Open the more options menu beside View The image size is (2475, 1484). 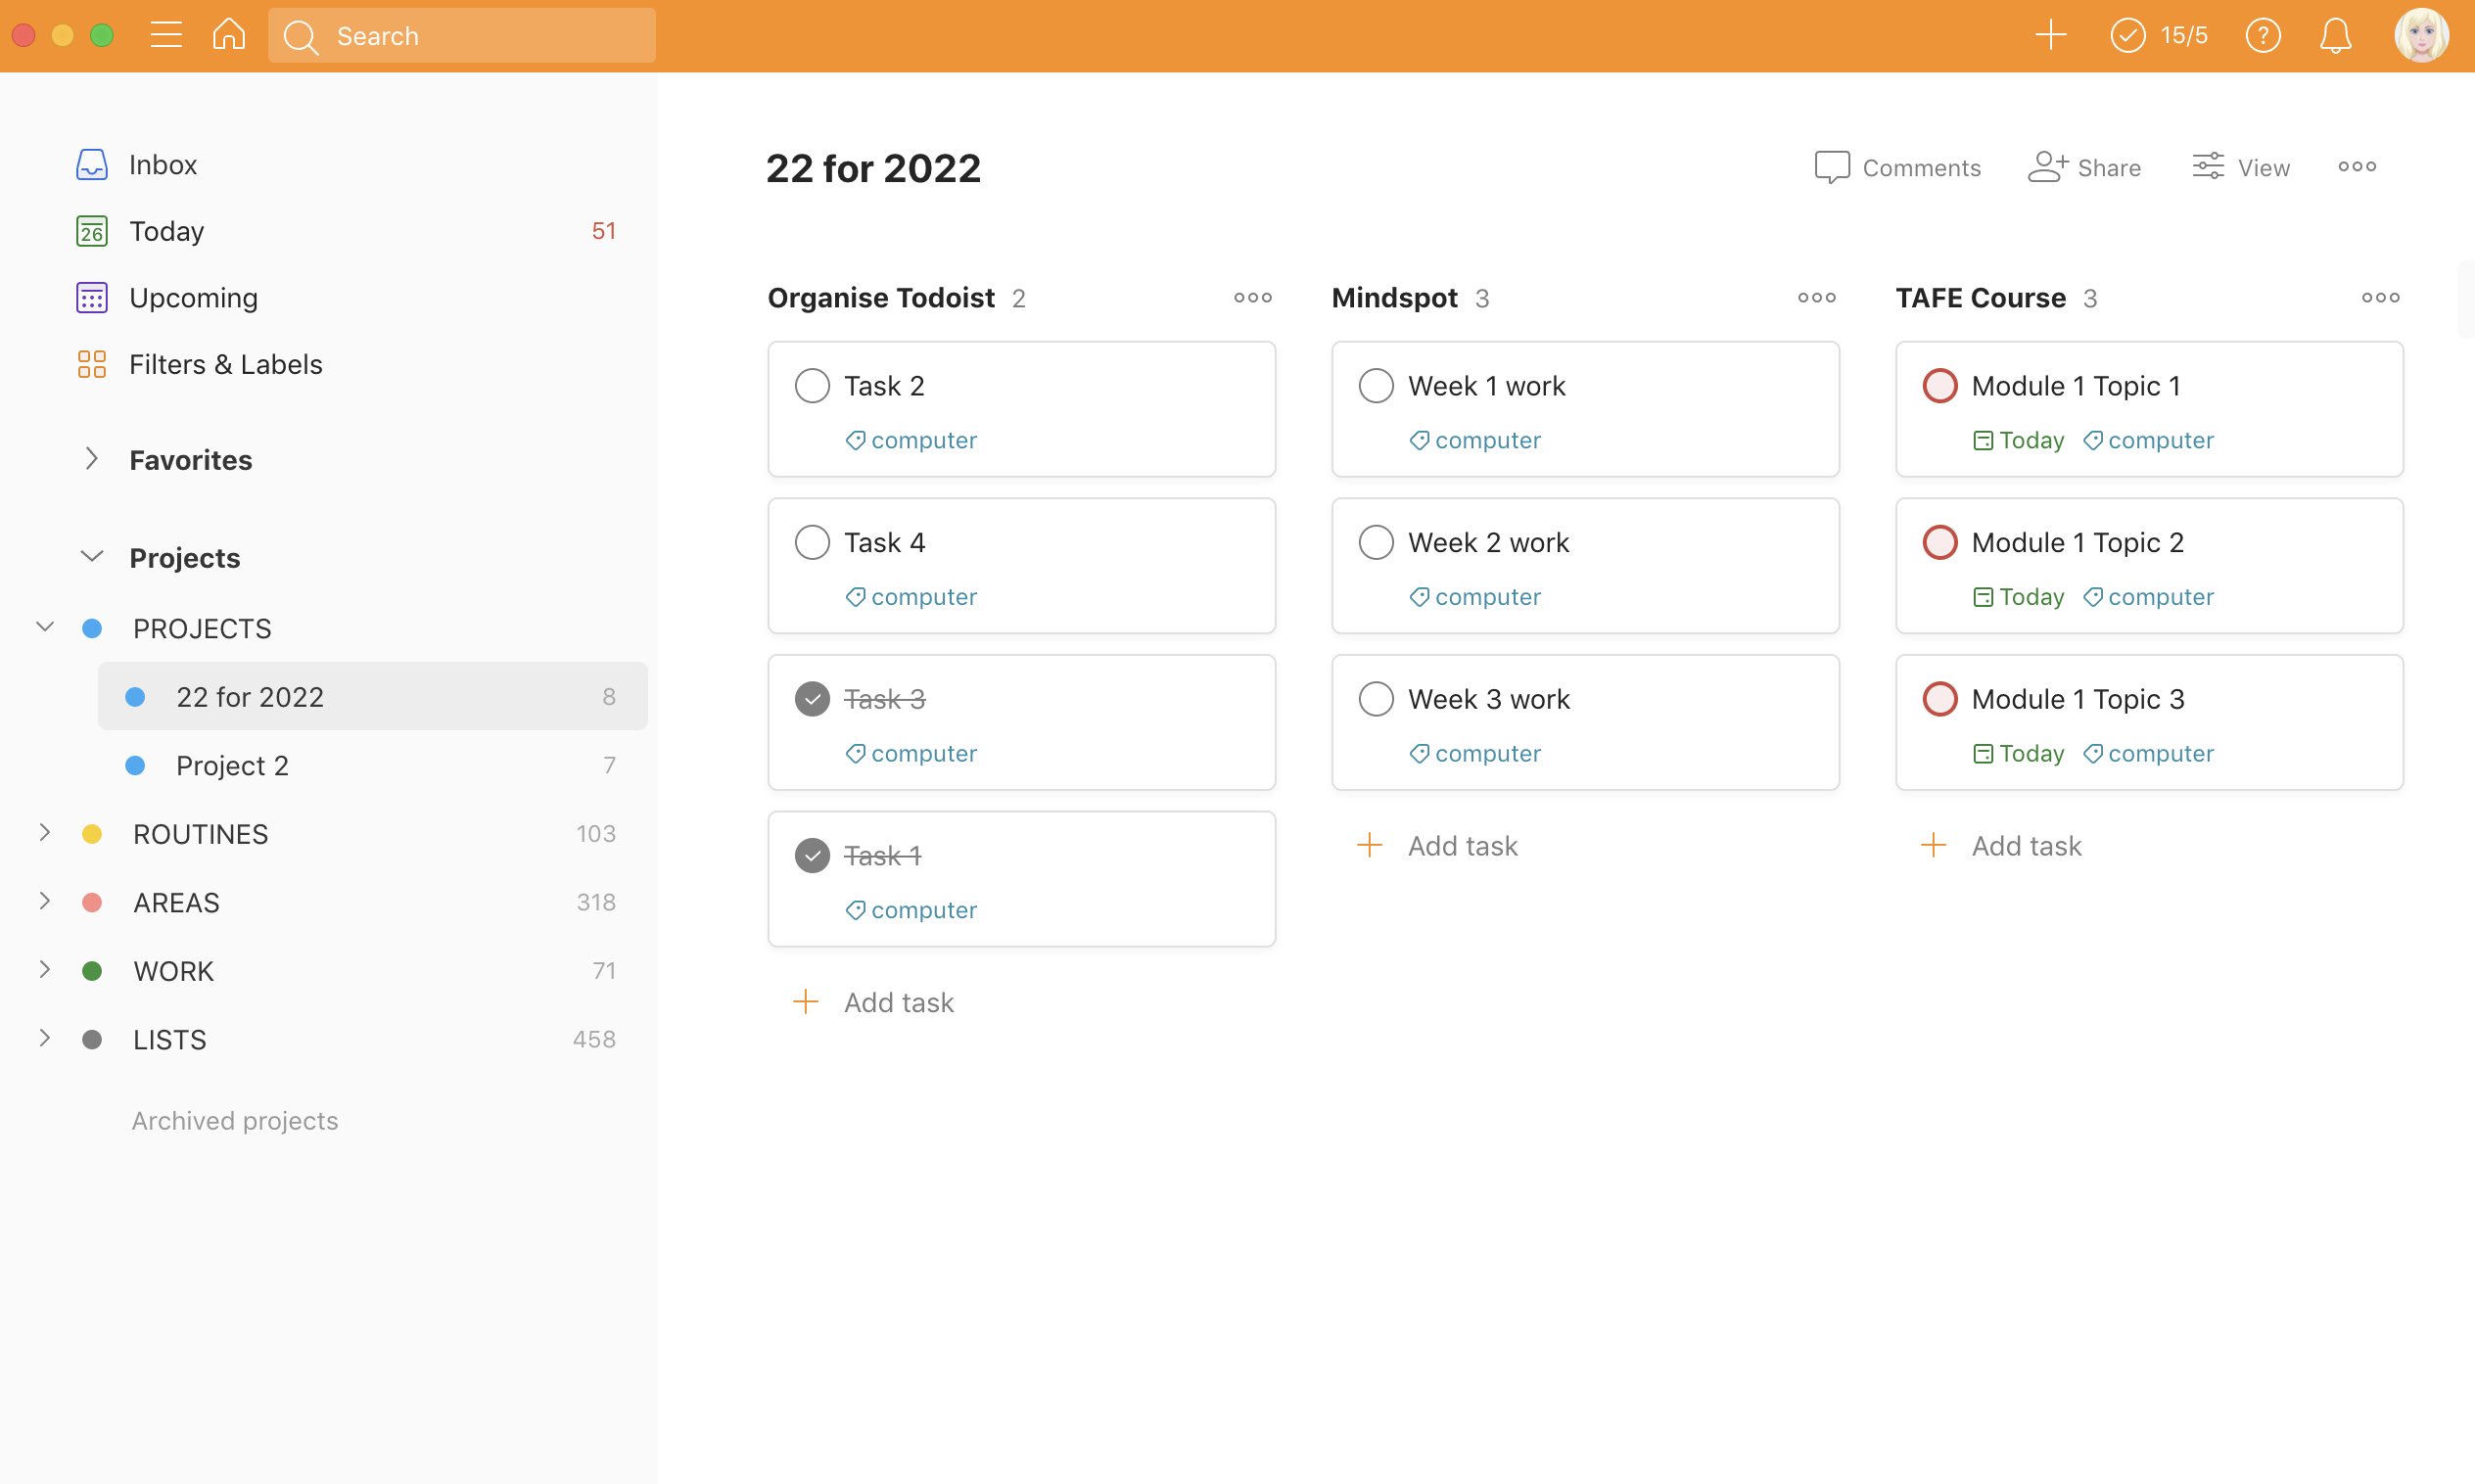2356,167
